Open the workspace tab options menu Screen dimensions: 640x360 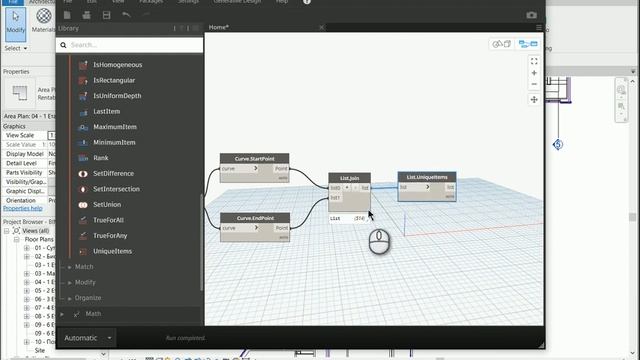[539, 27]
